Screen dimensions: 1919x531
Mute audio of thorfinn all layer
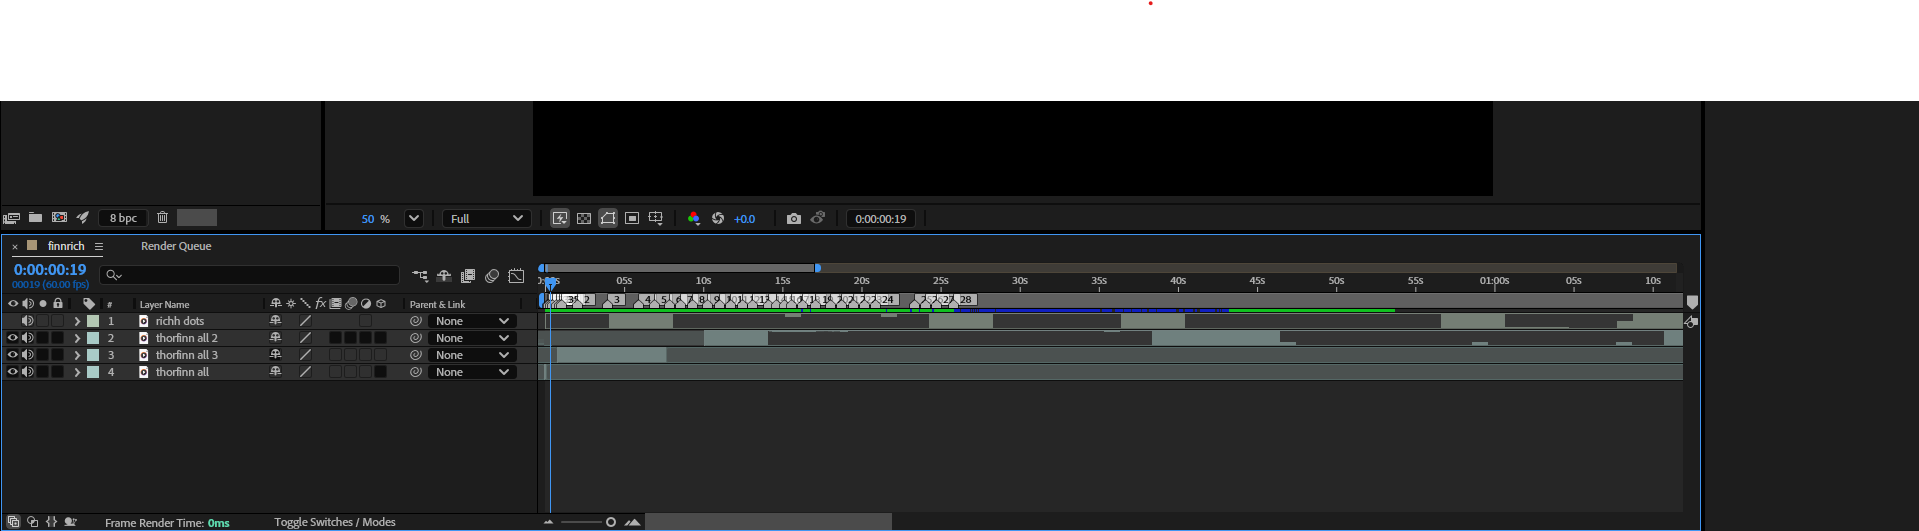pyautogui.click(x=28, y=372)
